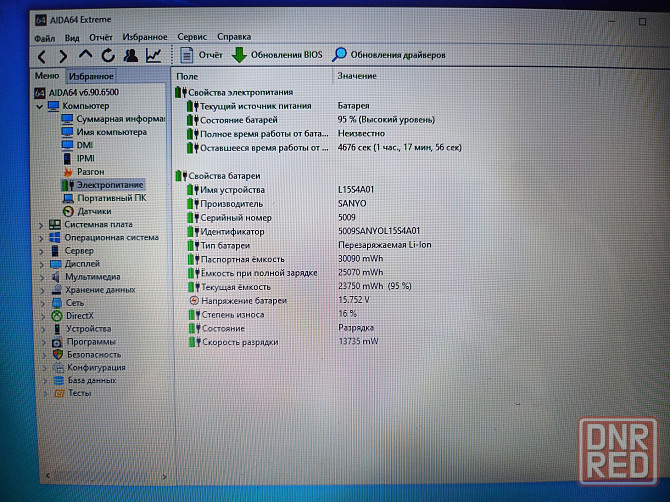Click the green download arrow icon
Image resolution: width=670 pixels, height=502 pixels.
[239, 55]
